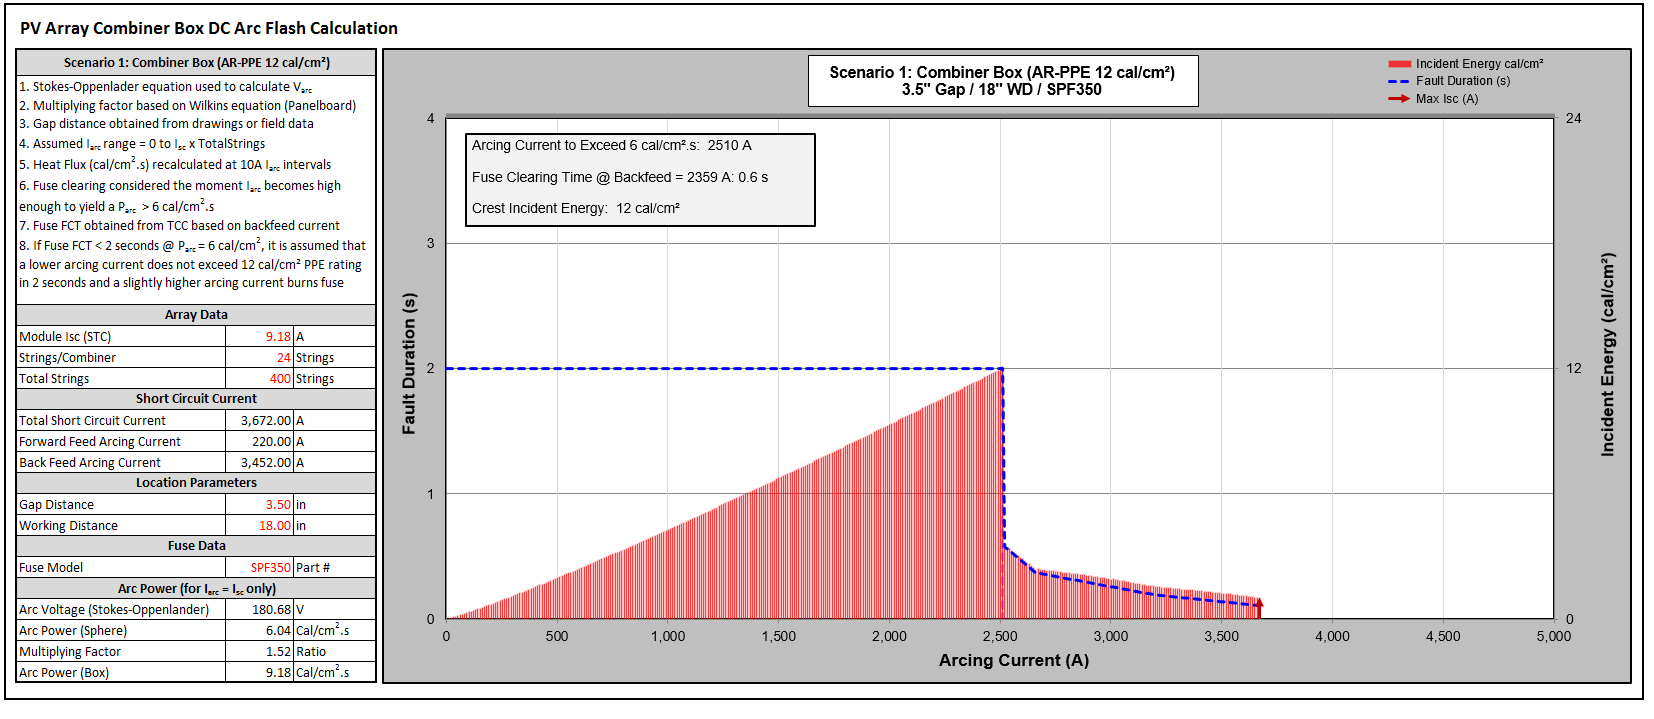Click the chart title box for Scenario 1
The width and height of the screenshot is (1654, 719).
point(1002,81)
